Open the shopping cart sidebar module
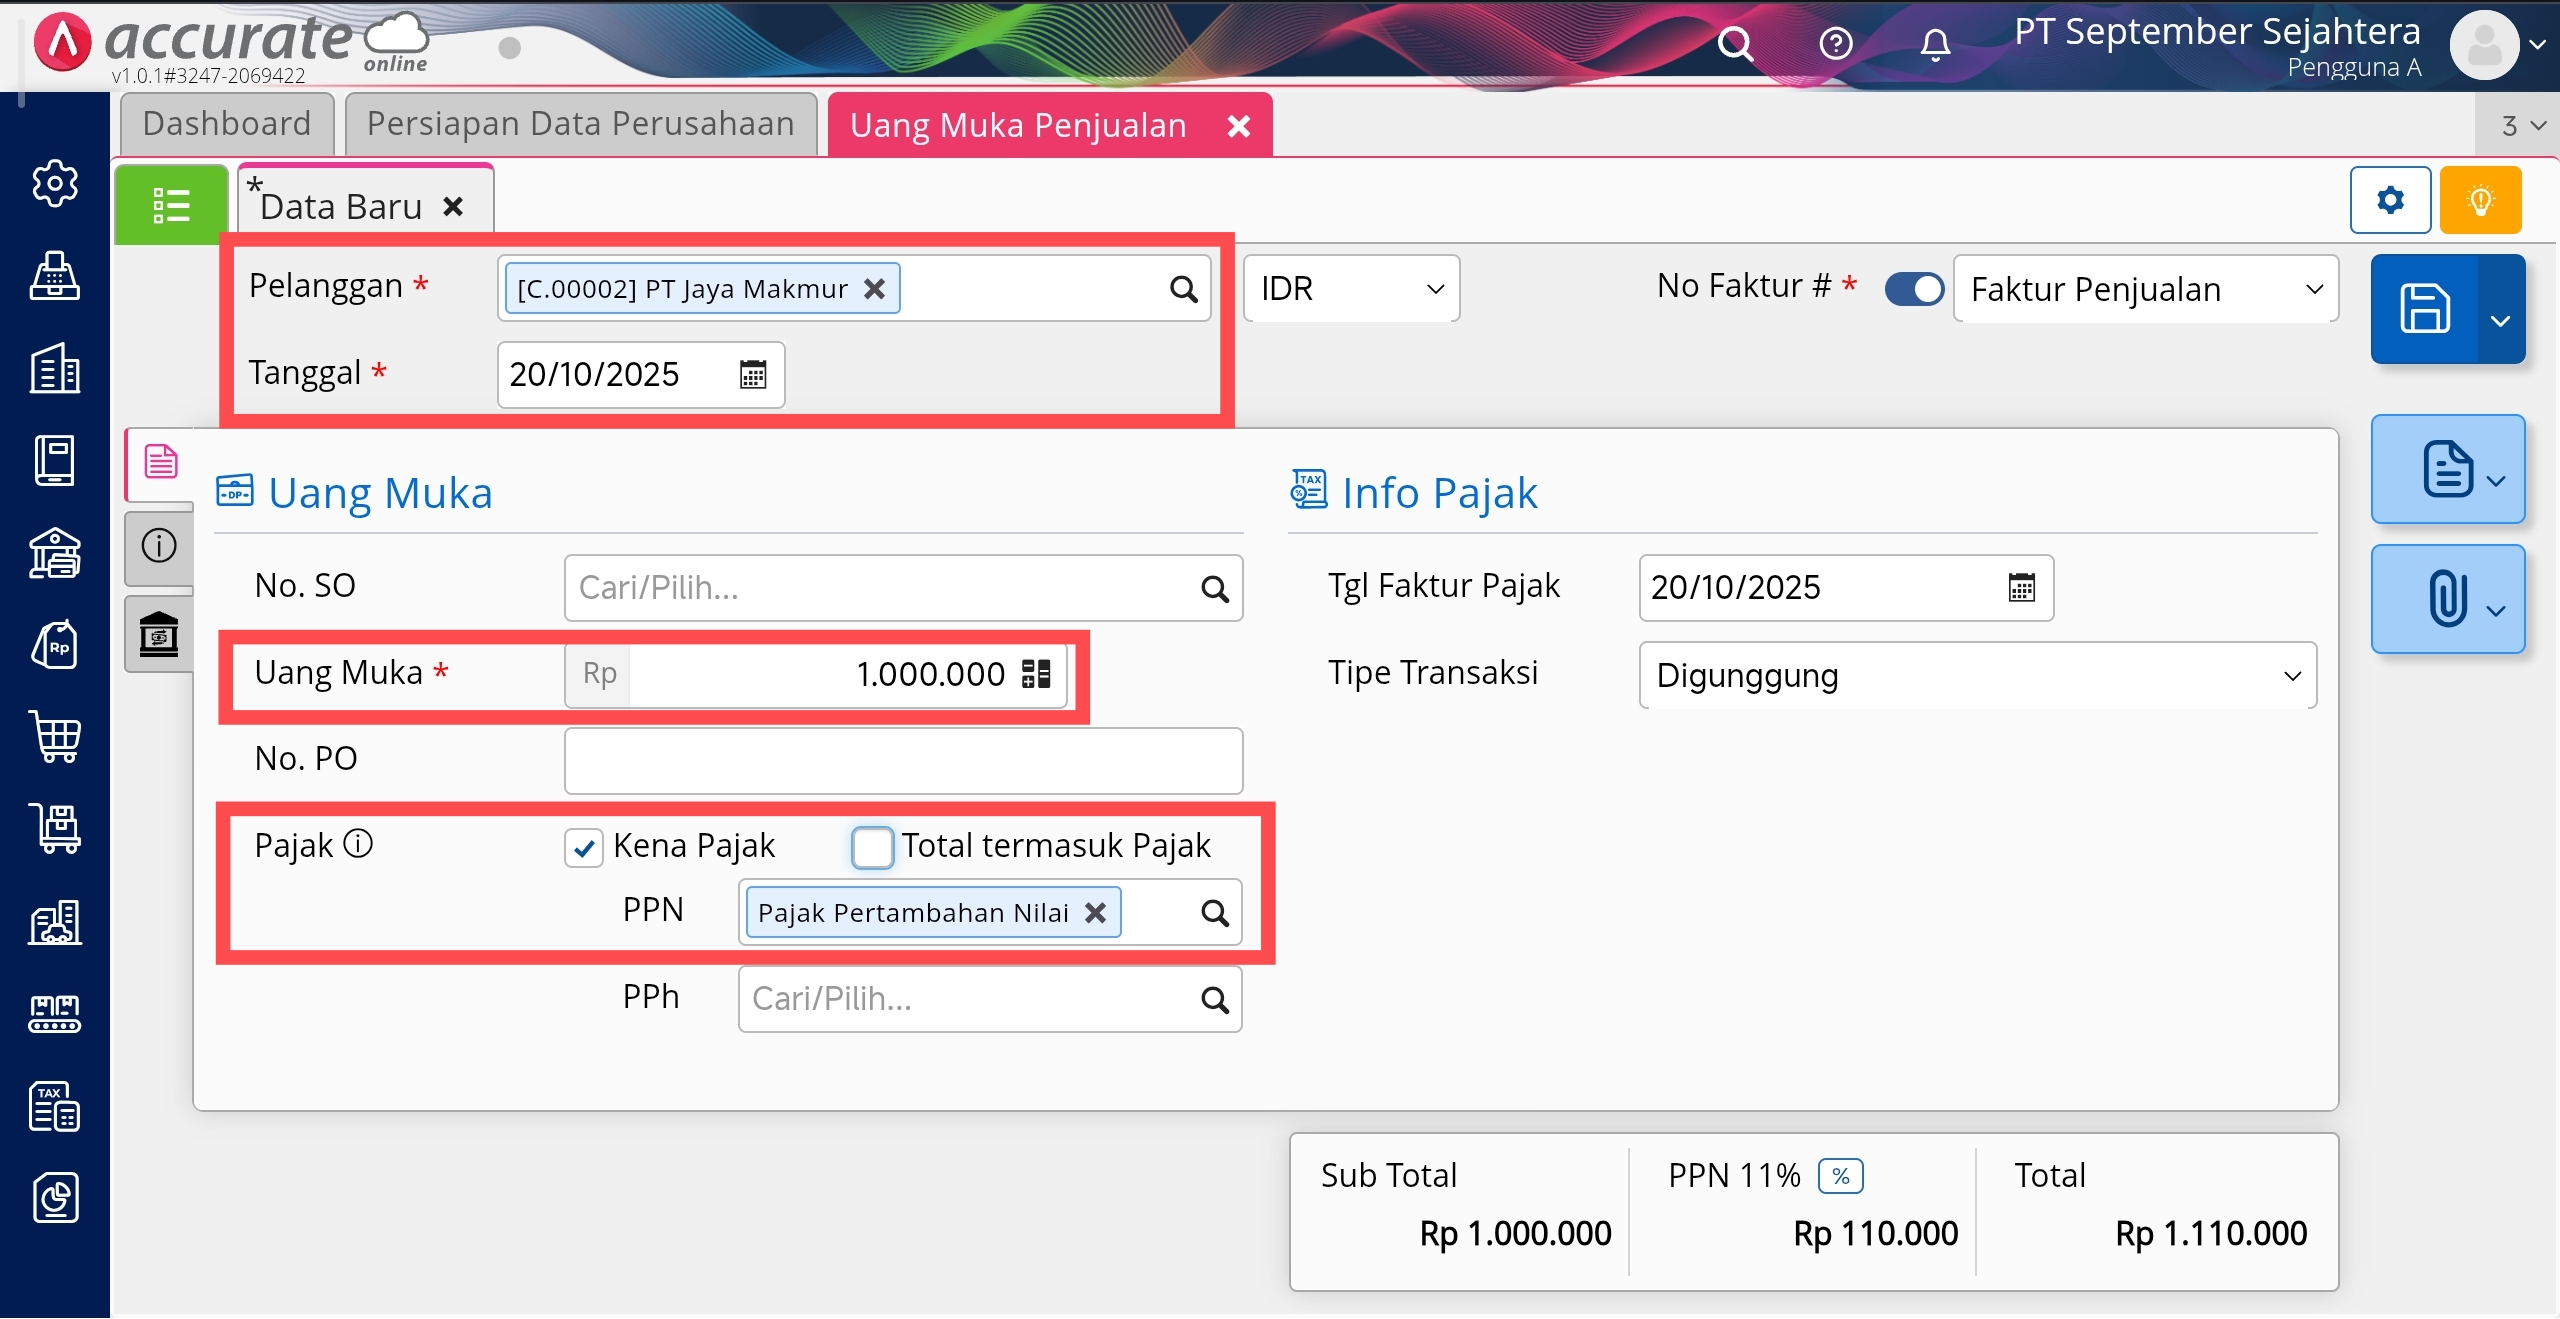 tap(55, 738)
